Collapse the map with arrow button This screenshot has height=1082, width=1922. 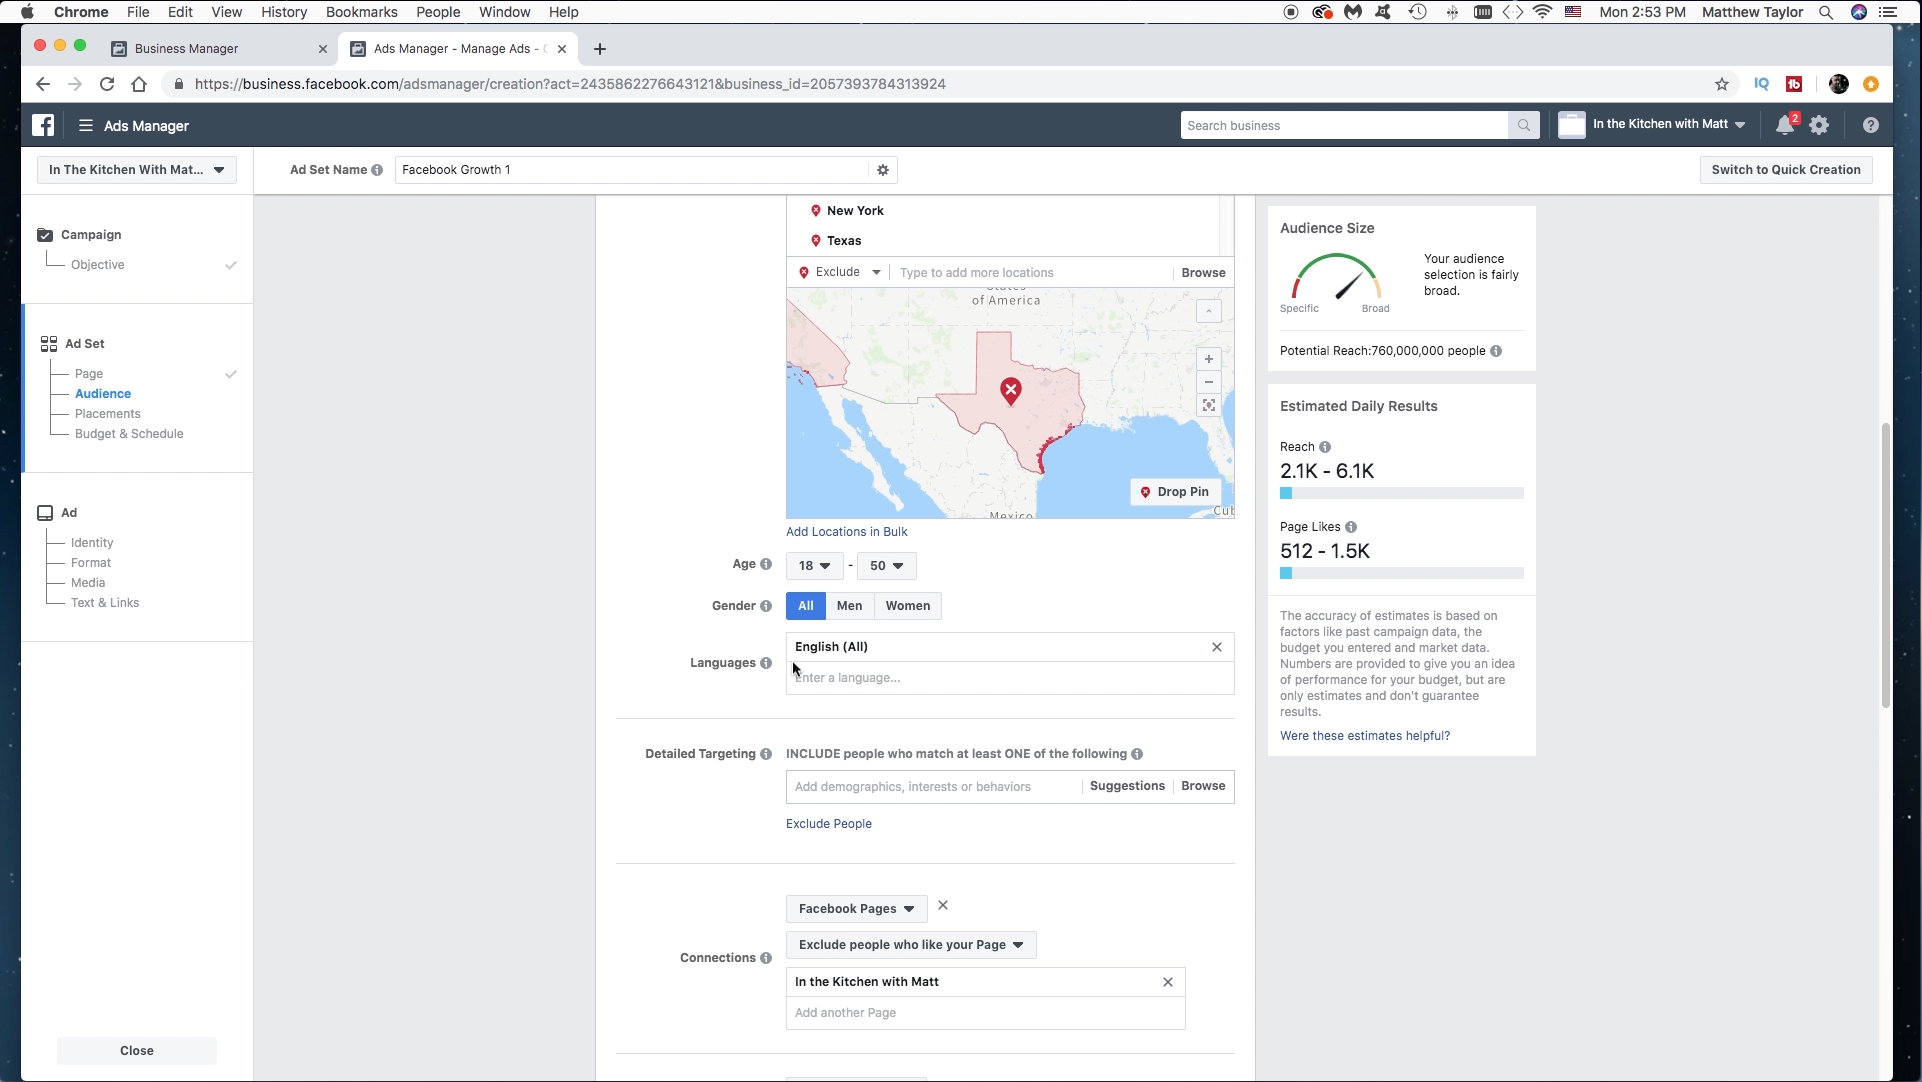(x=1209, y=311)
